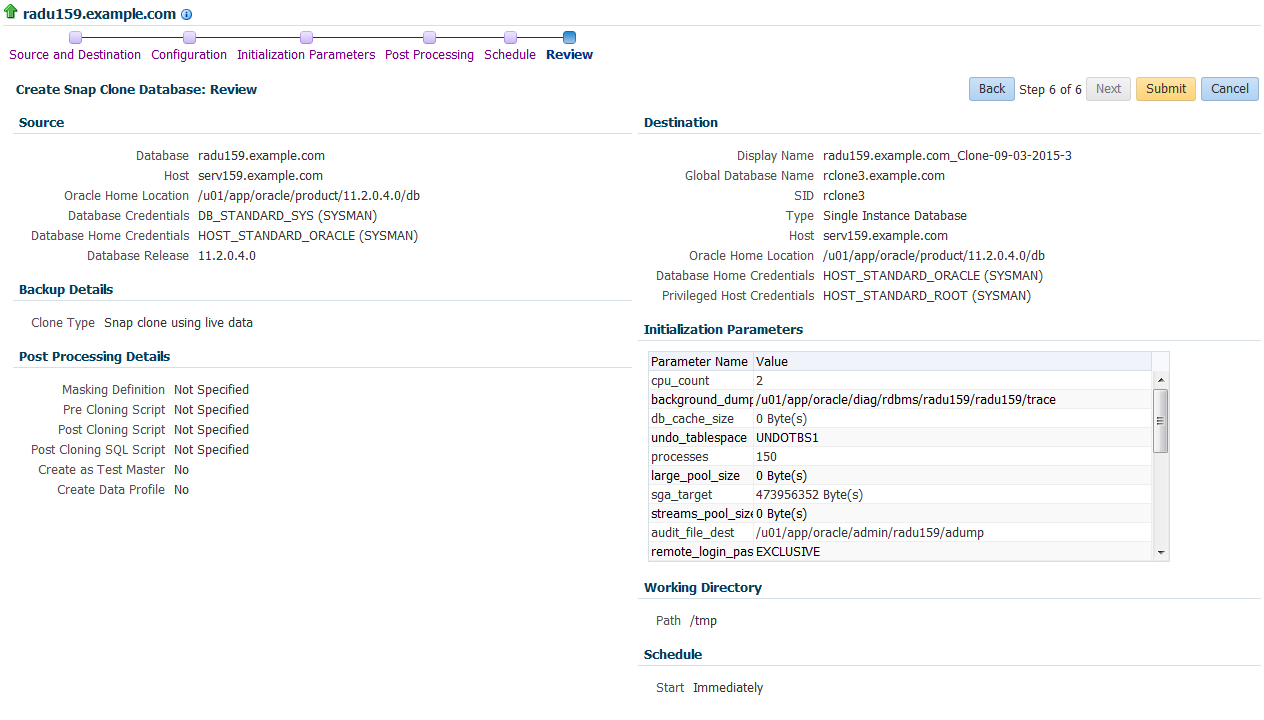This screenshot has width=1264, height=720.
Task: Navigate to the Schedule step
Action: tap(510, 55)
